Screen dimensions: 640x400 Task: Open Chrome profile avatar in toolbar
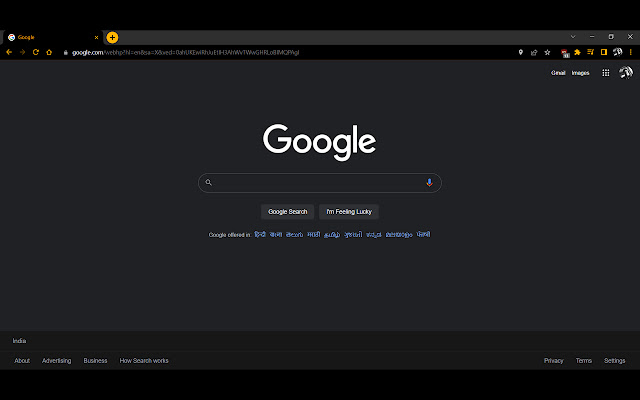click(618, 52)
